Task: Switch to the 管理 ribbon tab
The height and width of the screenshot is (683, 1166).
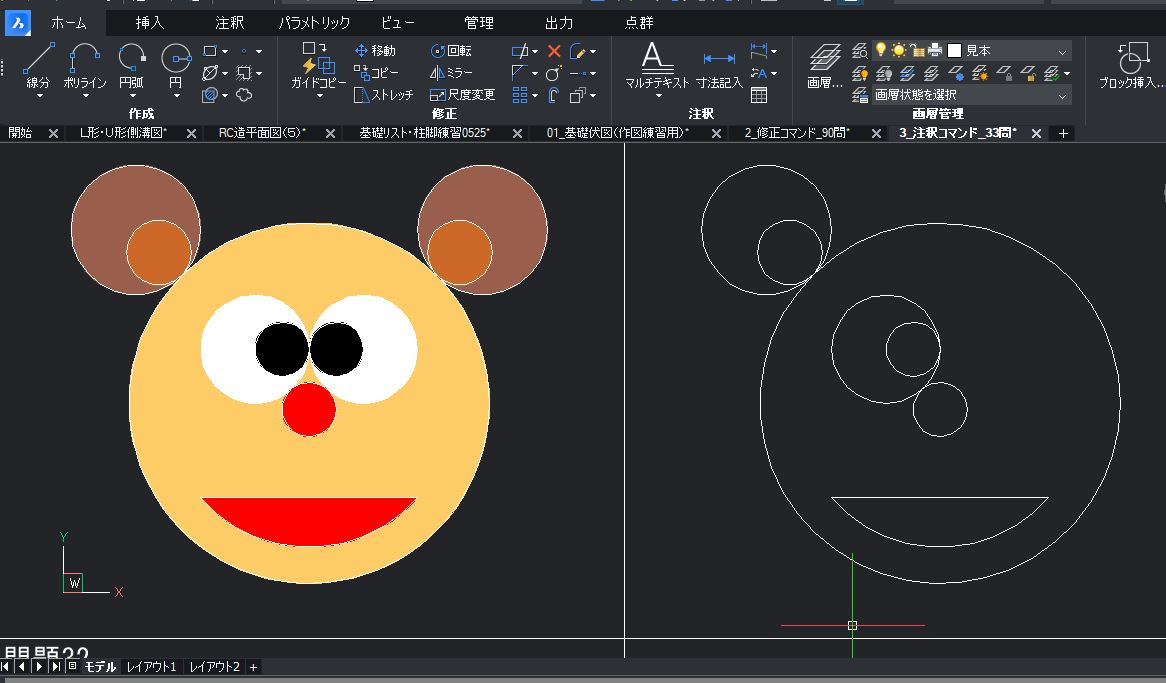Action: point(479,23)
